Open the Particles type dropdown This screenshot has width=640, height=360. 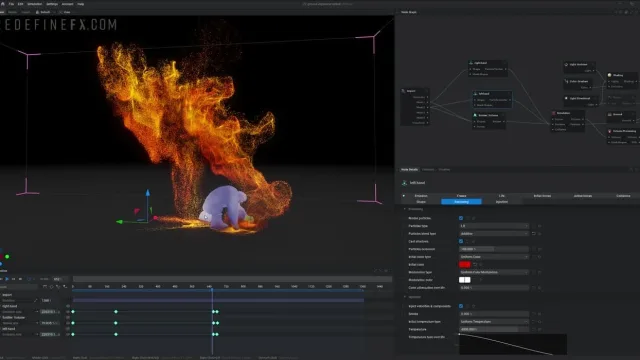tap(494, 226)
